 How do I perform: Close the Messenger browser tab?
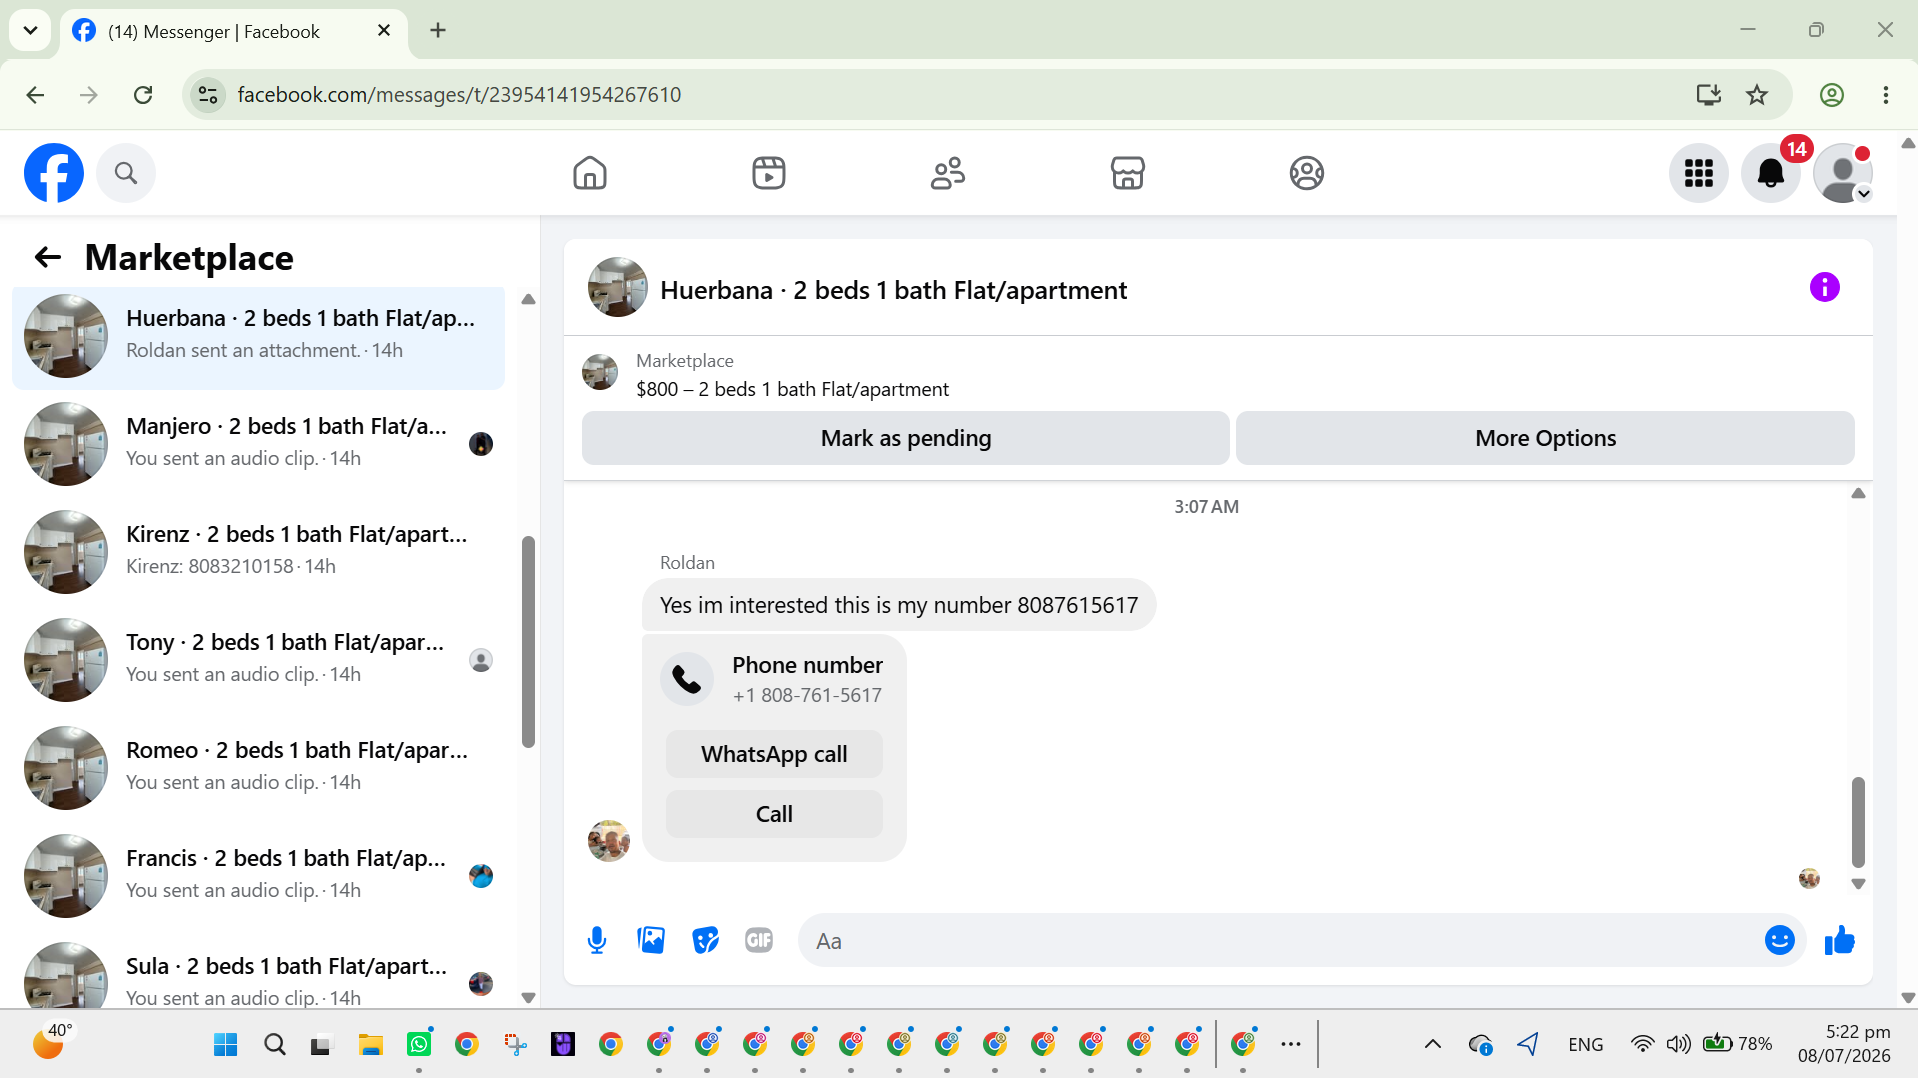coord(384,30)
